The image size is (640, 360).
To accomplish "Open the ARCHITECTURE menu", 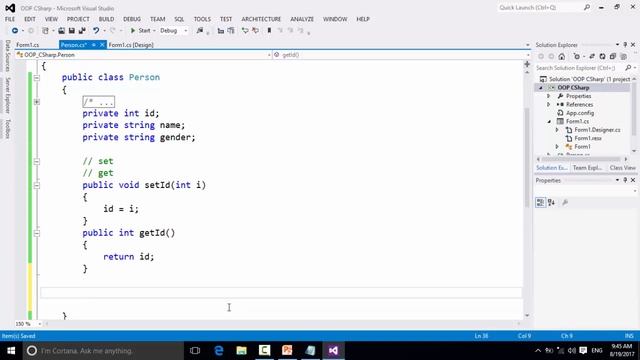I will click(261, 19).
